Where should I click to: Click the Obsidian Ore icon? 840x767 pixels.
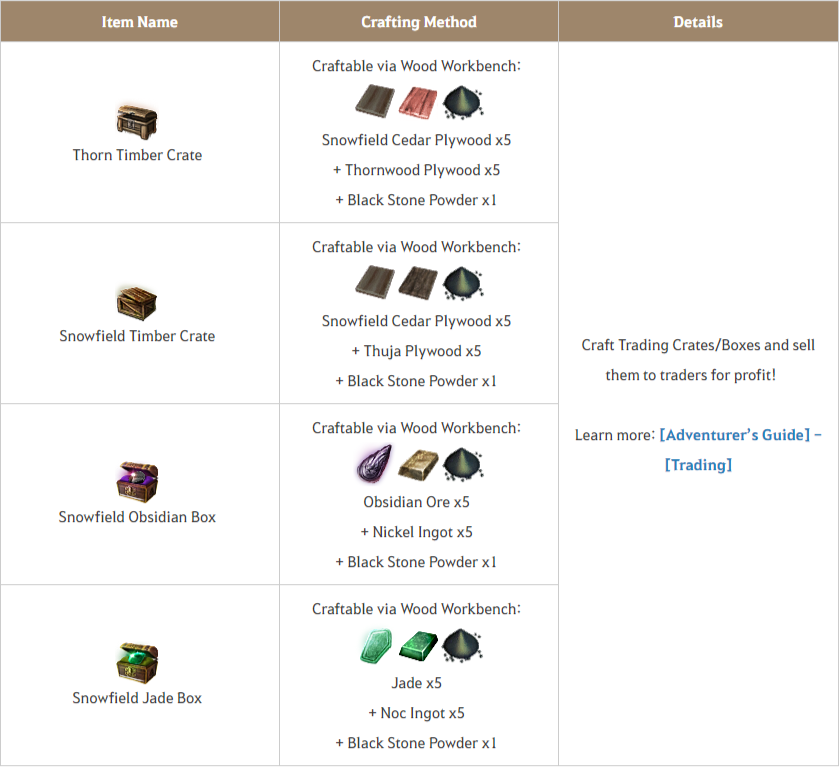tap(374, 464)
